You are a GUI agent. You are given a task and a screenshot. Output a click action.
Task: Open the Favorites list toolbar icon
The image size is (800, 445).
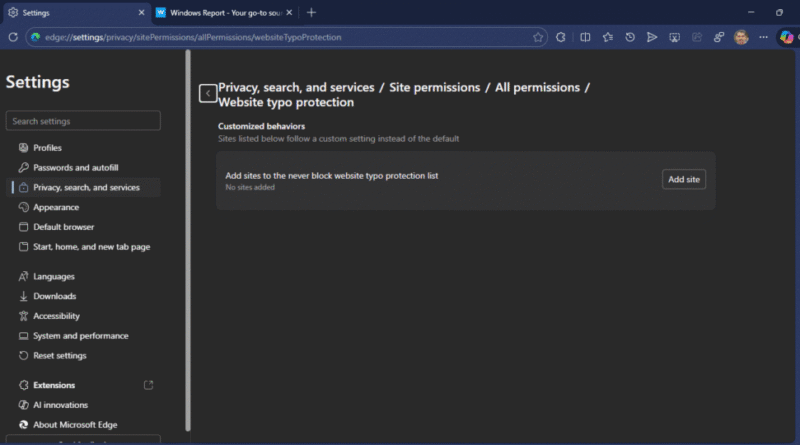(x=606, y=37)
